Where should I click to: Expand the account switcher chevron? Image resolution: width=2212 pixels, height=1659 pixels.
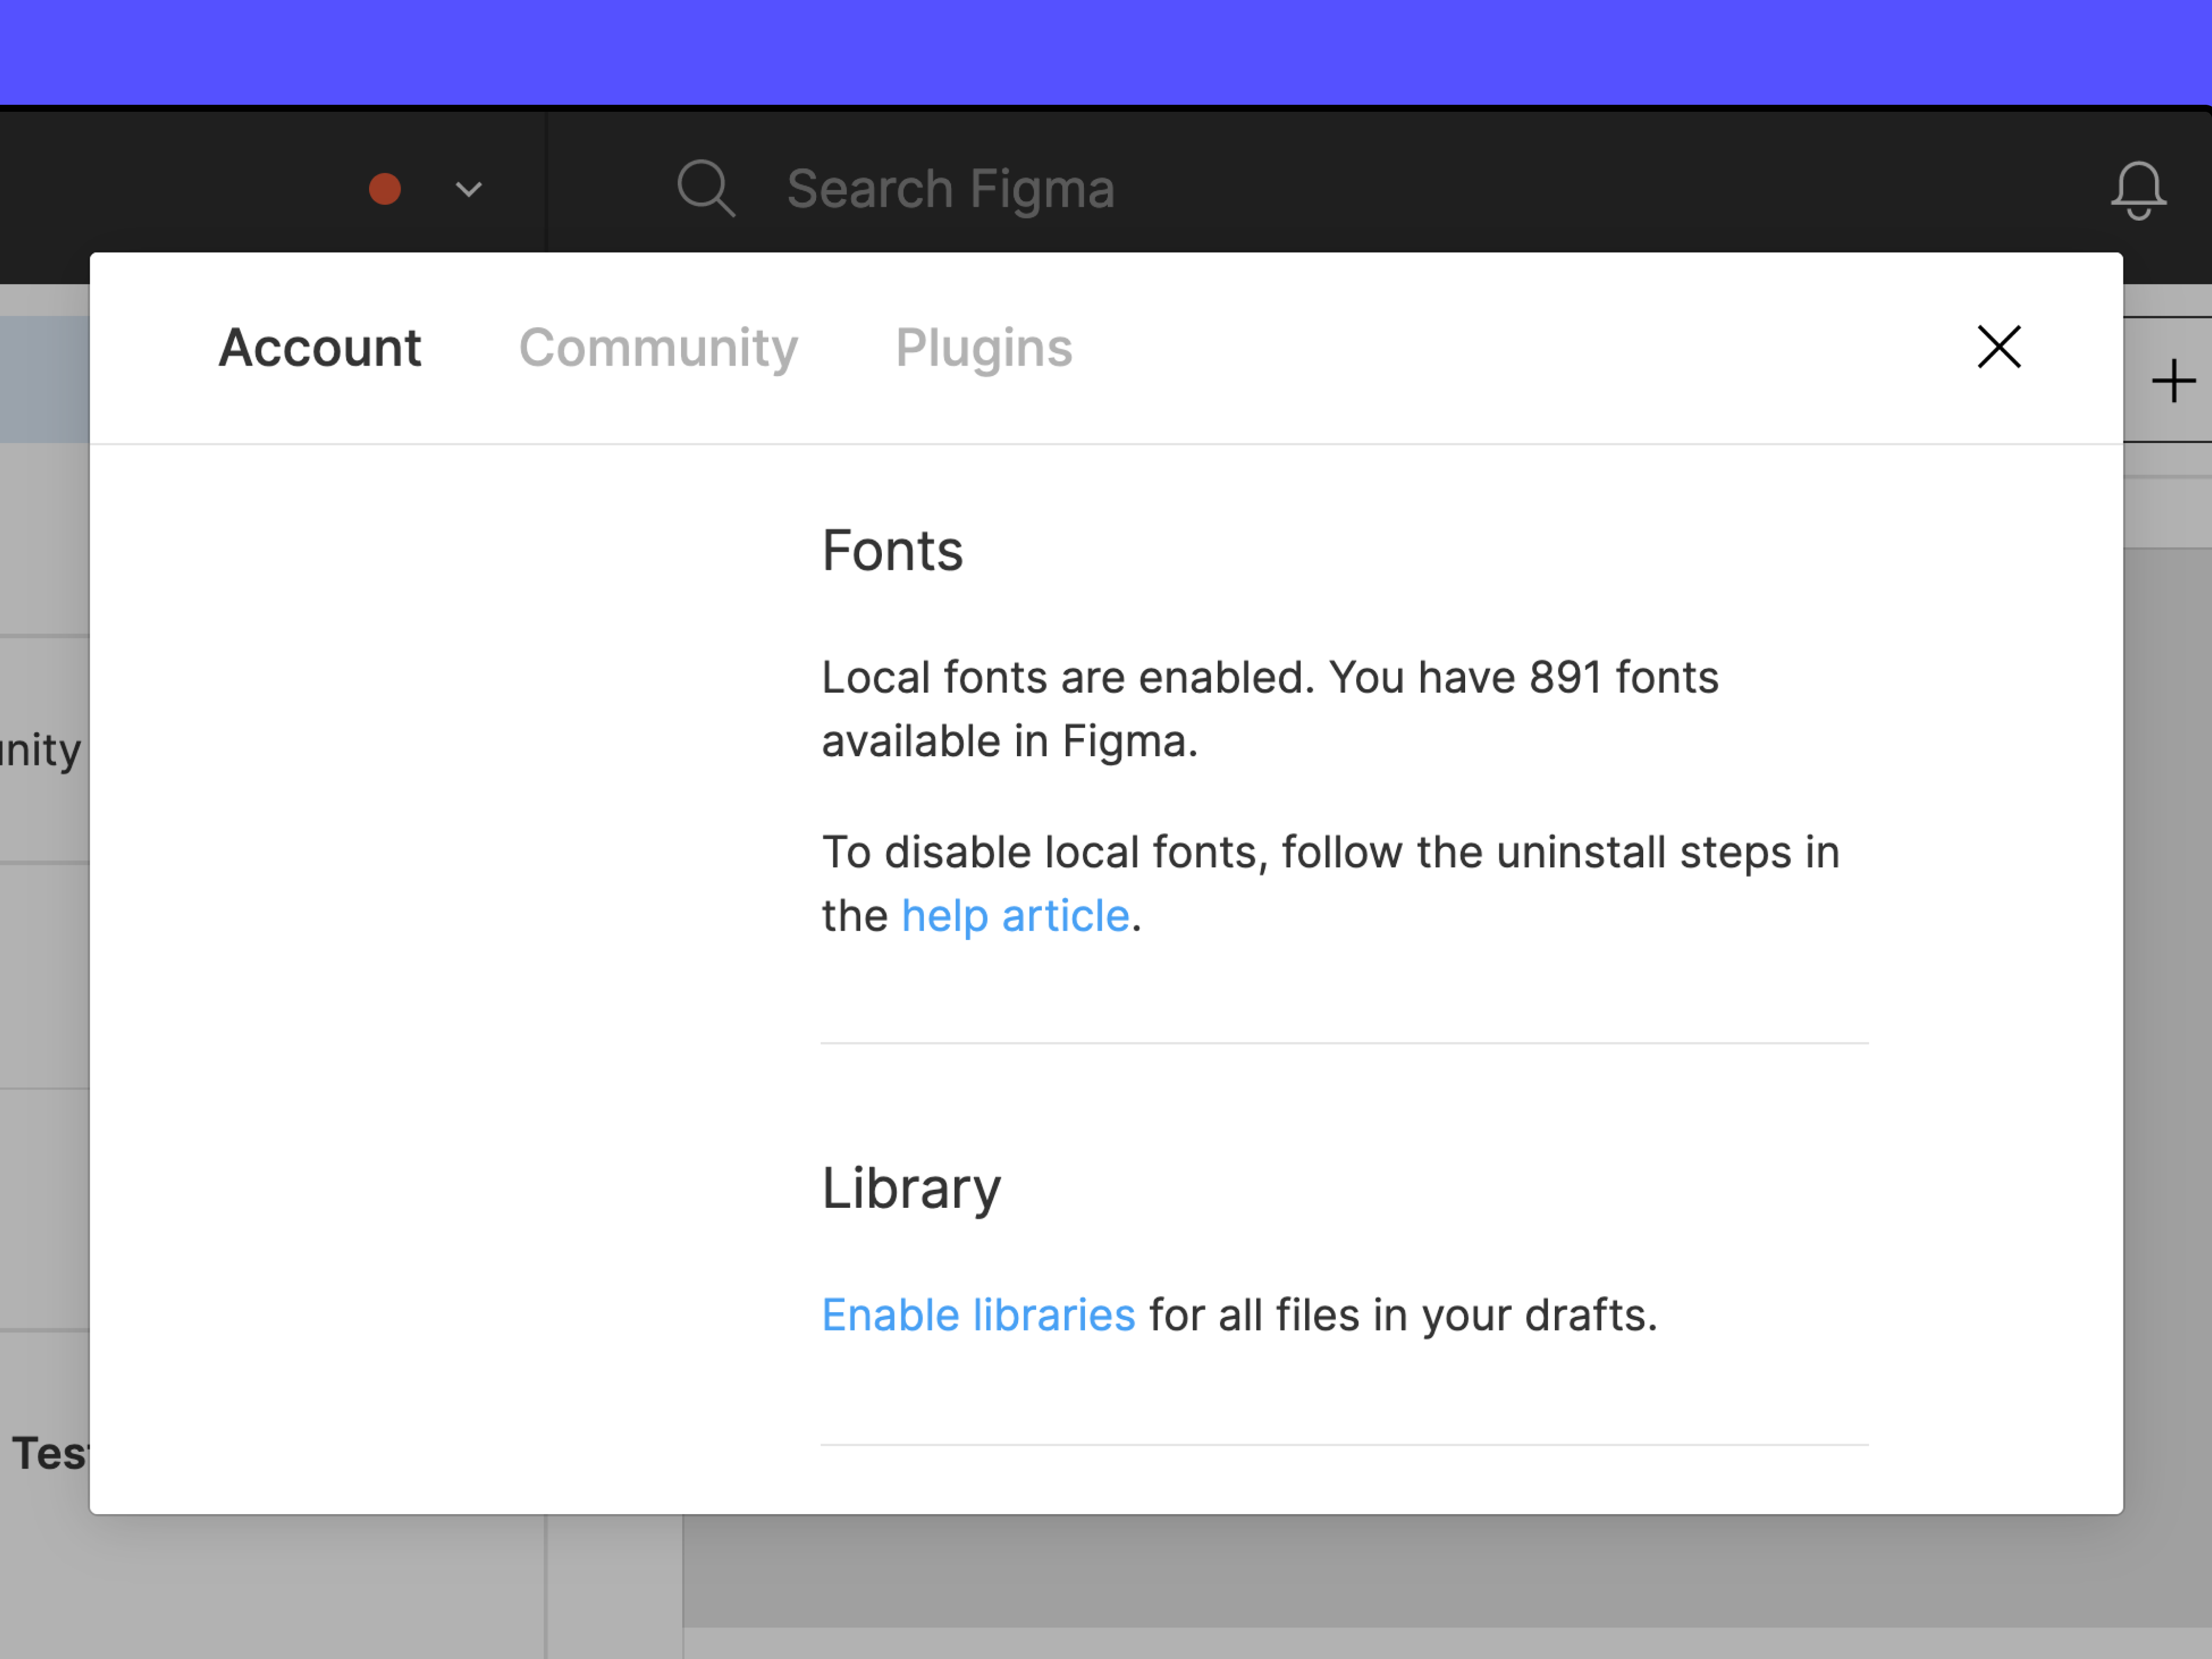(469, 189)
